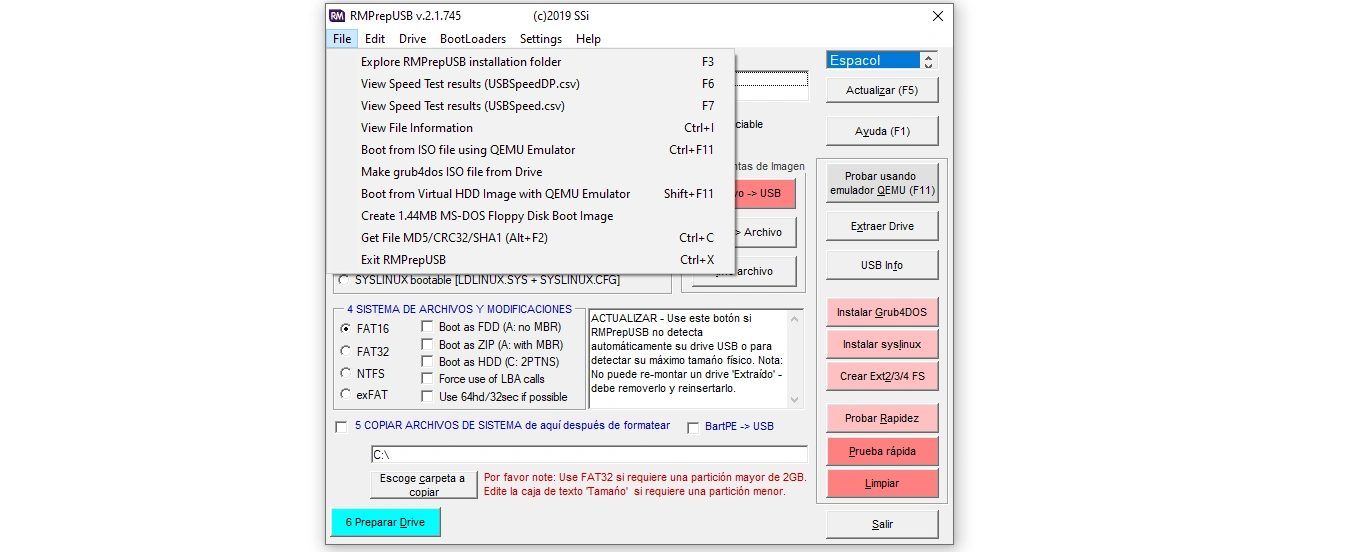Select Exit RMPrepUSB menu entry
This screenshot has height=552, width=1360.
tap(403, 260)
